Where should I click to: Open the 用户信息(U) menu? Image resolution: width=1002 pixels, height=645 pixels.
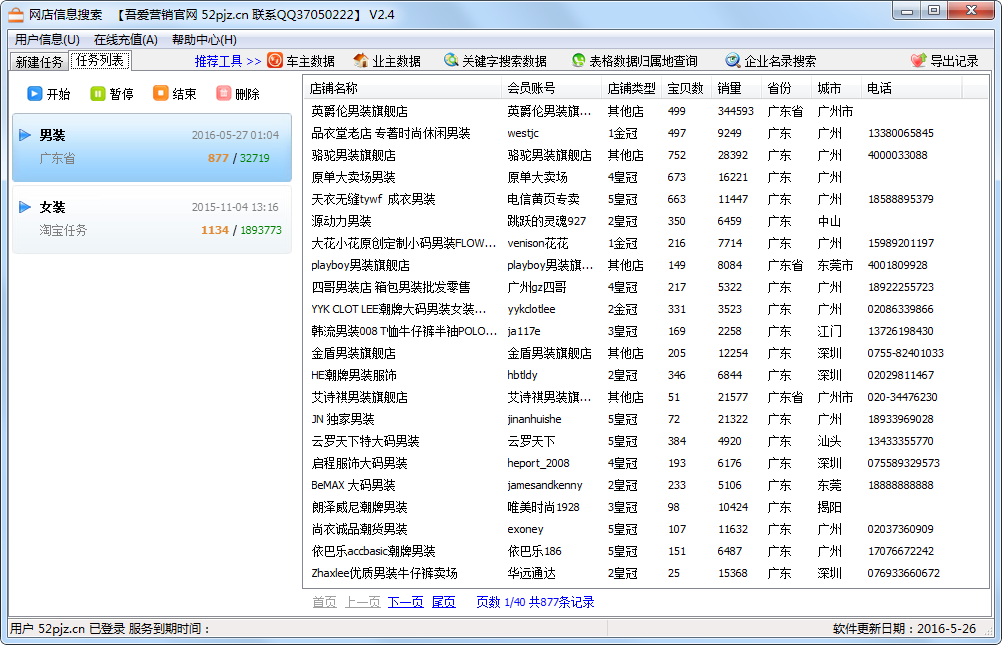47,40
